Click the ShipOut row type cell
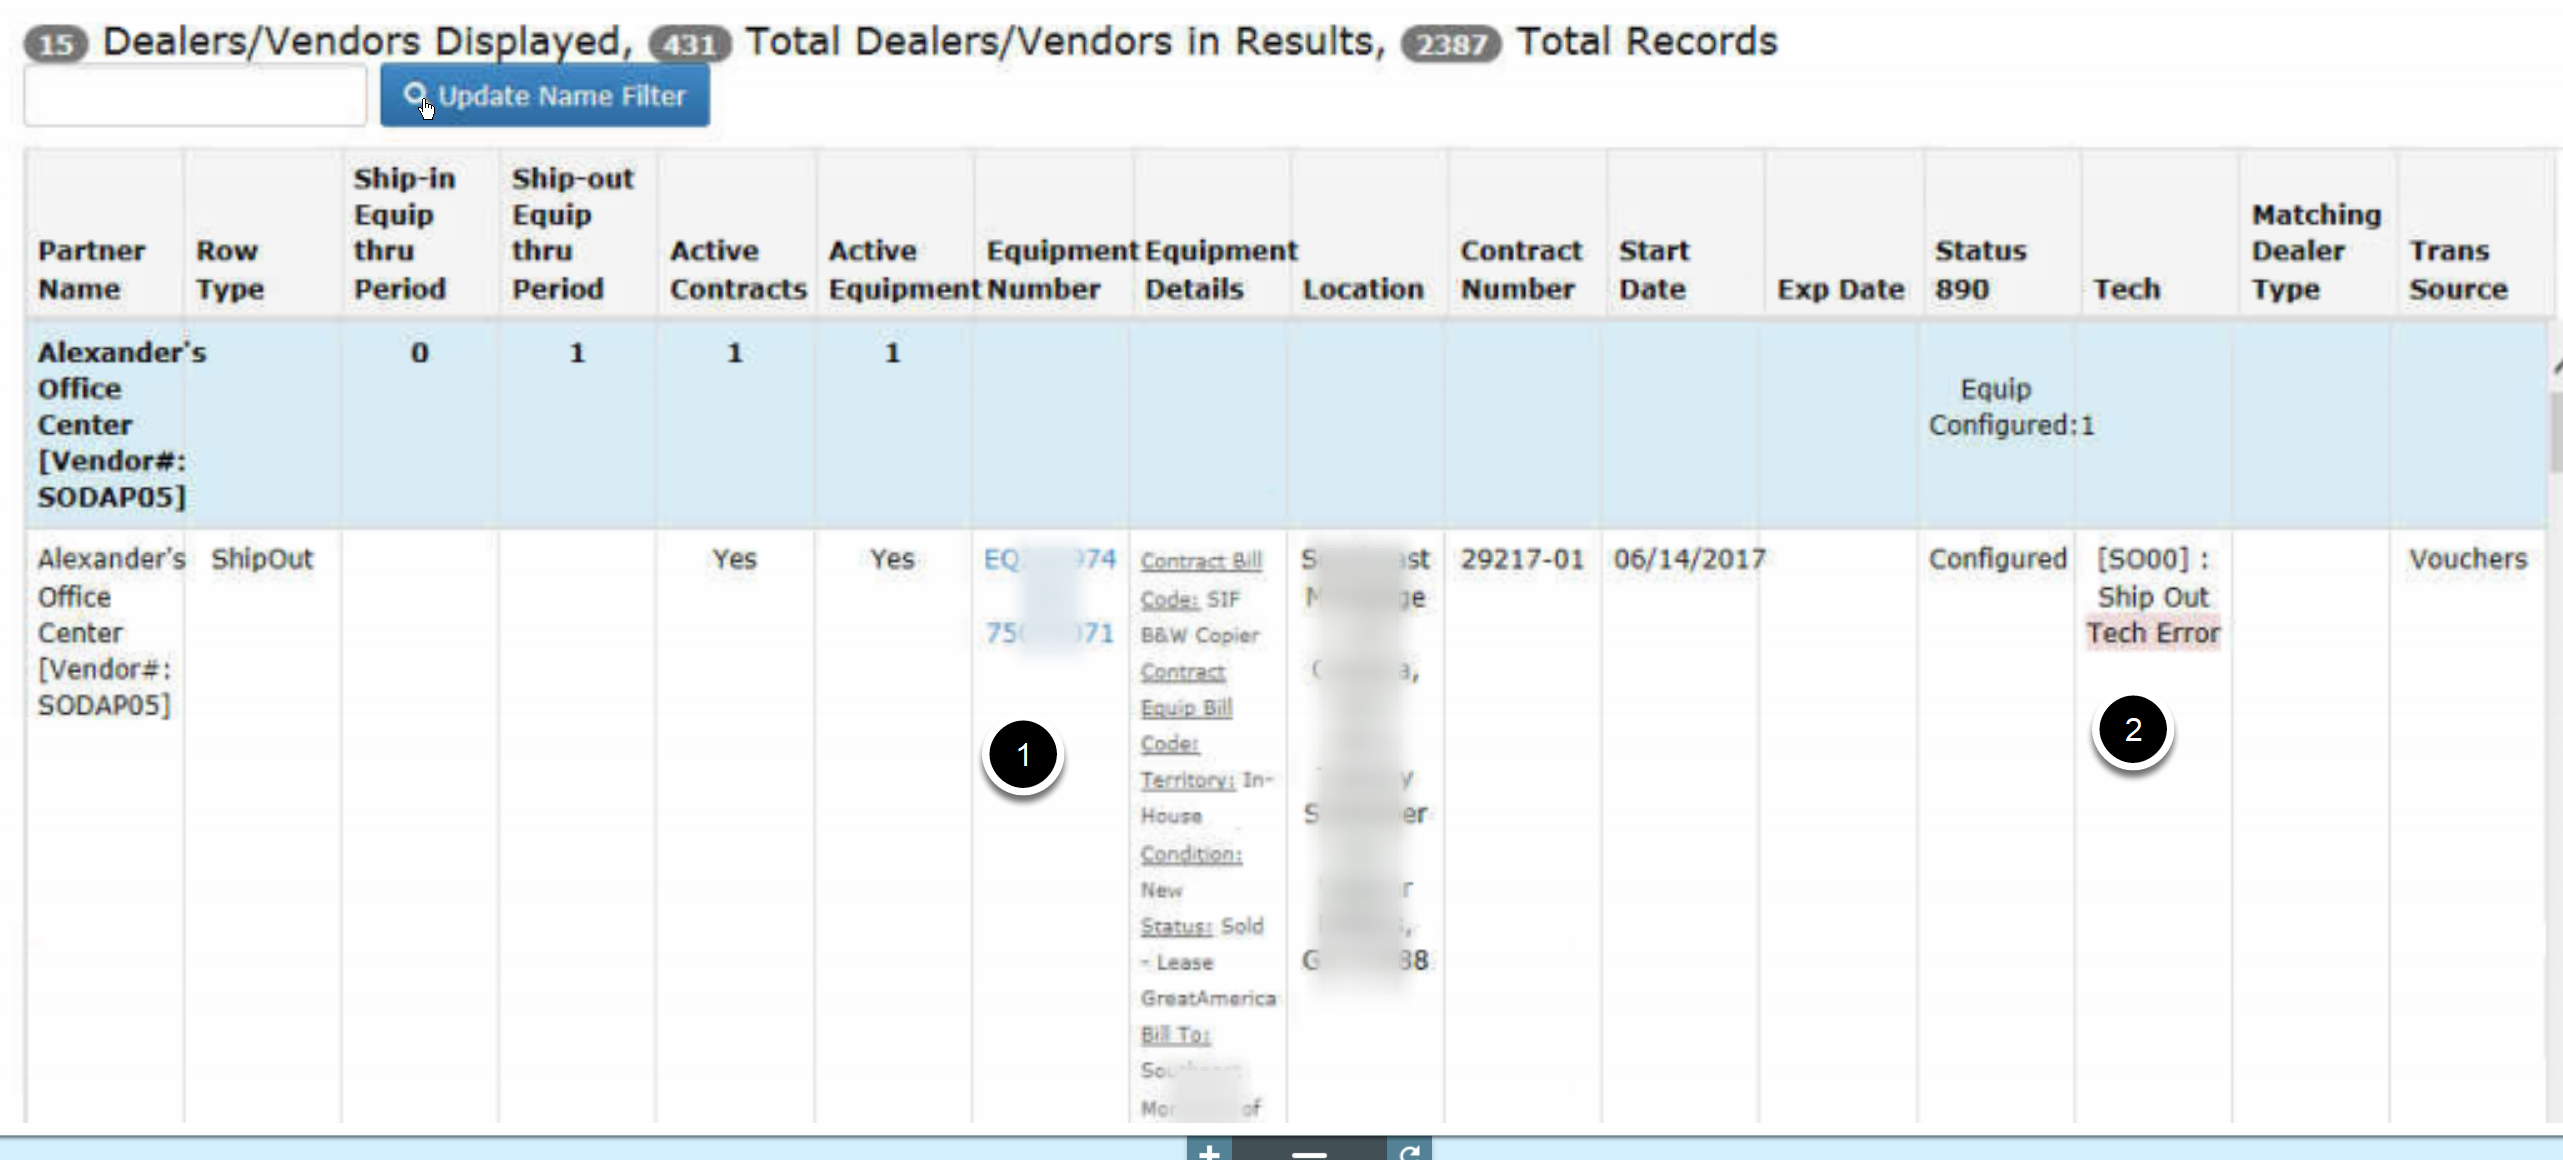Viewport: 2563px width, 1160px height. coord(262,559)
